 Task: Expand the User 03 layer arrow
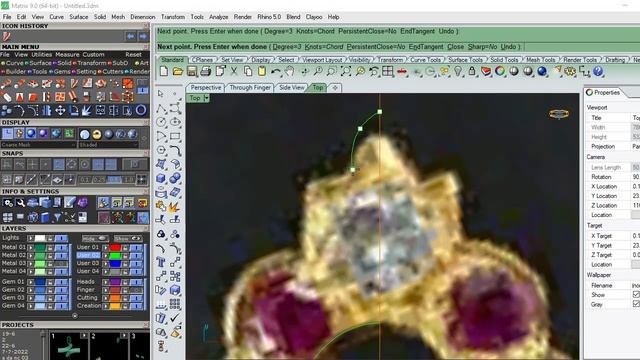point(106,263)
